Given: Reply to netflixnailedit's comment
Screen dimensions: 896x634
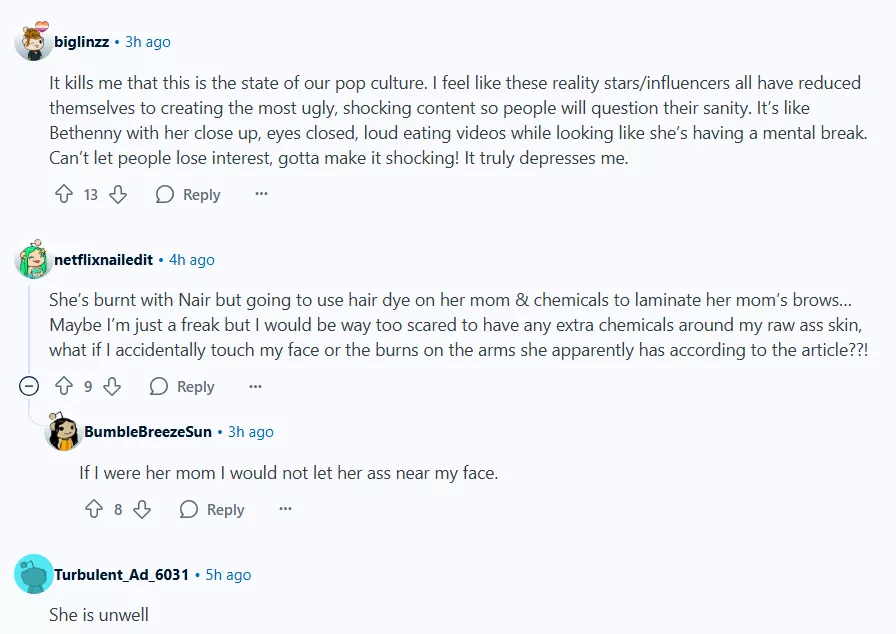Looking at the screenshot, I should coord(183,387).
